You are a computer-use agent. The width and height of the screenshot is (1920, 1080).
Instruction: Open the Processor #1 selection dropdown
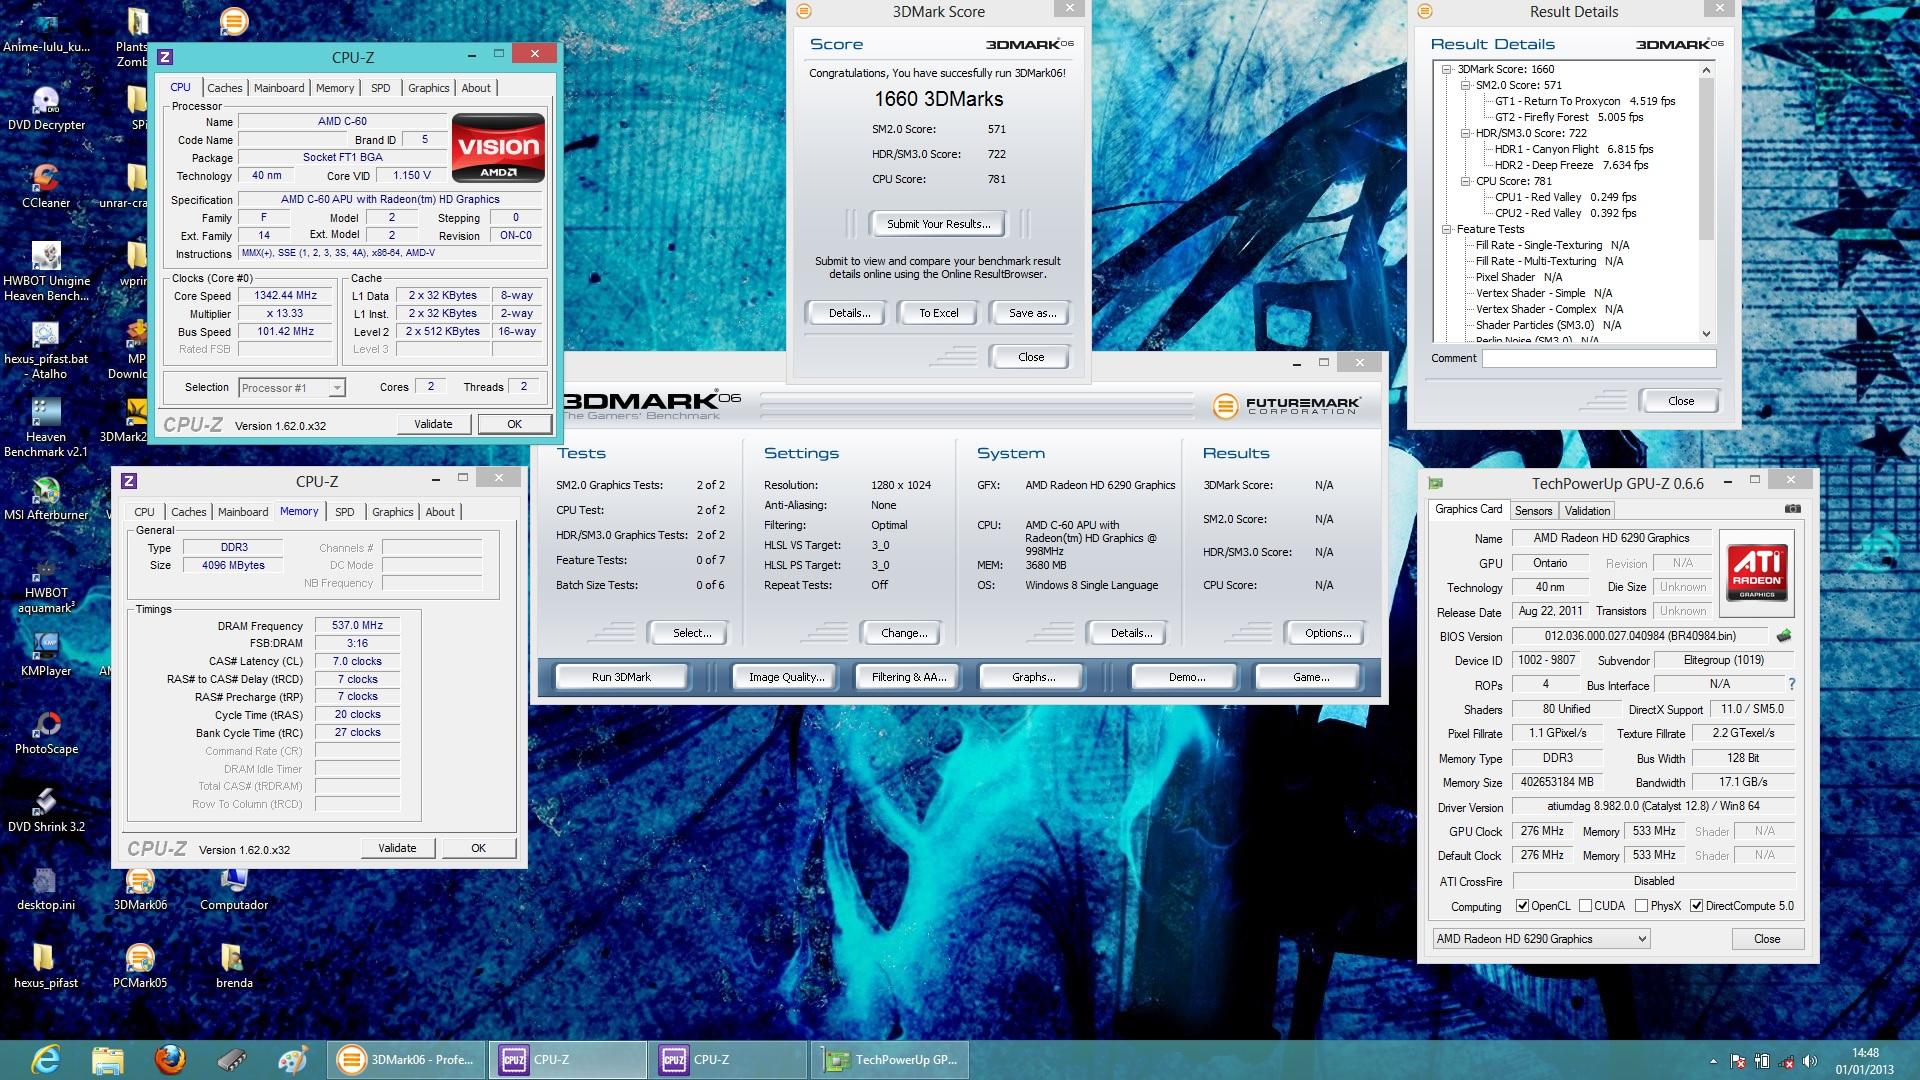[x=292, y=388]
